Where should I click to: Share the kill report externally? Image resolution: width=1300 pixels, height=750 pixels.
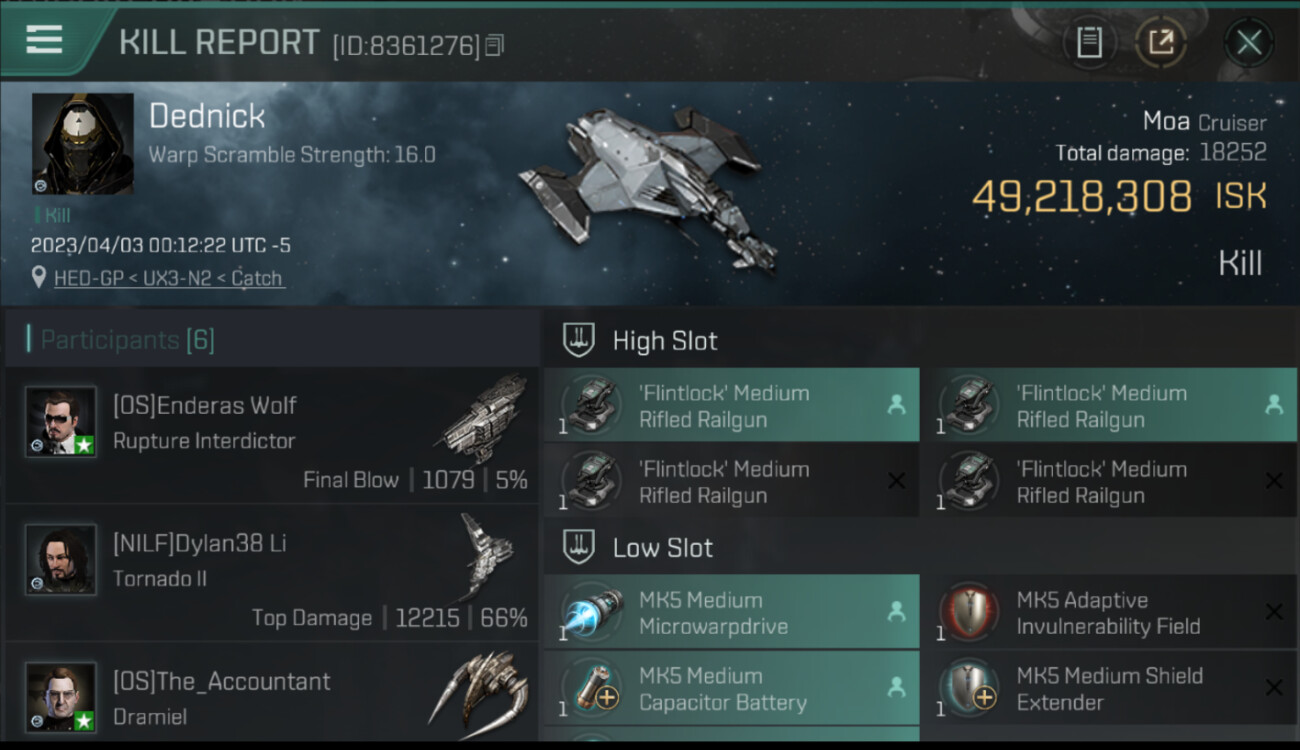point(1160,42)
